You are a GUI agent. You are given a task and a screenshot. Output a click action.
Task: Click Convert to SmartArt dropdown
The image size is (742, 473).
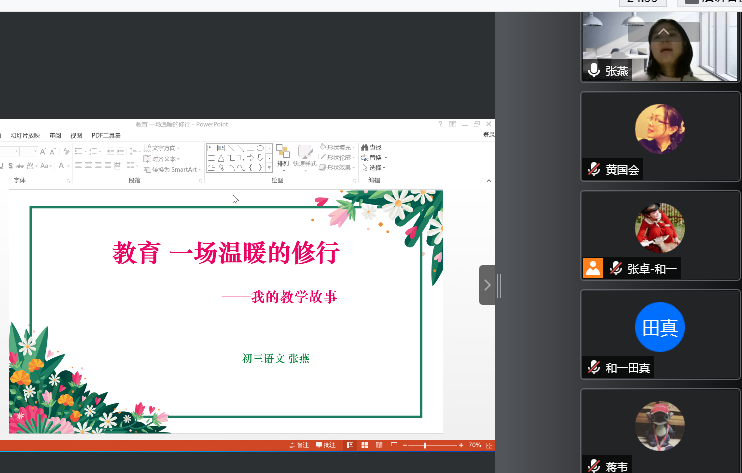[172, 170]
